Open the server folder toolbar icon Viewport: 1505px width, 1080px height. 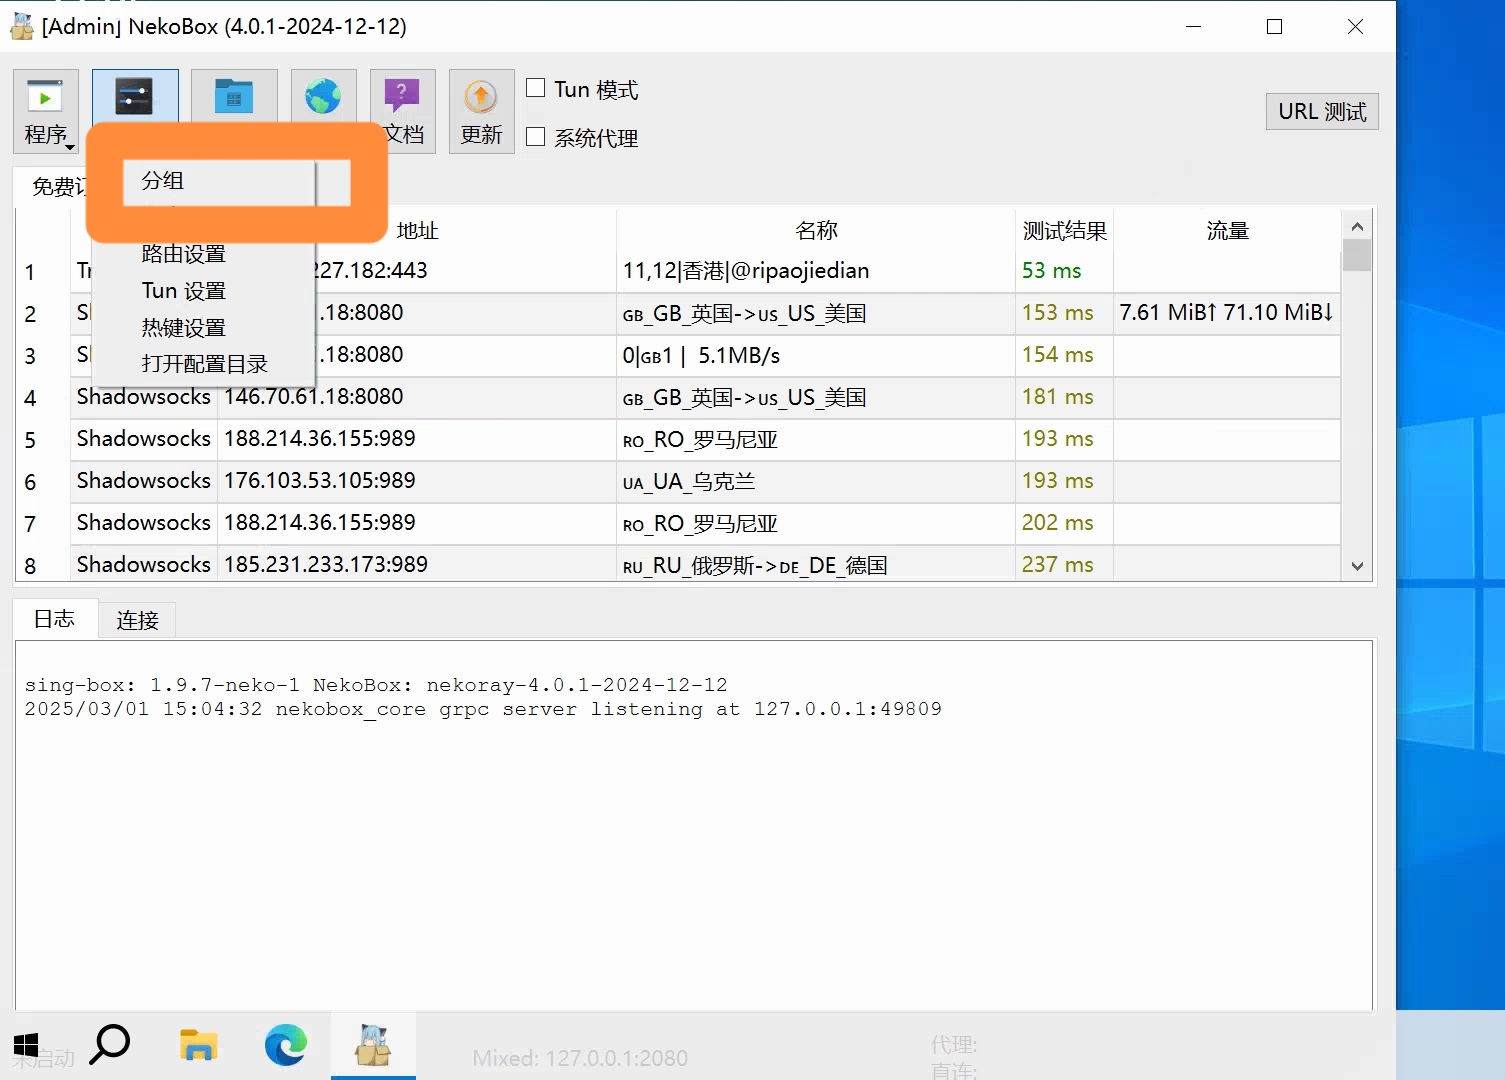pyautogui.click(x=234, y=97)
